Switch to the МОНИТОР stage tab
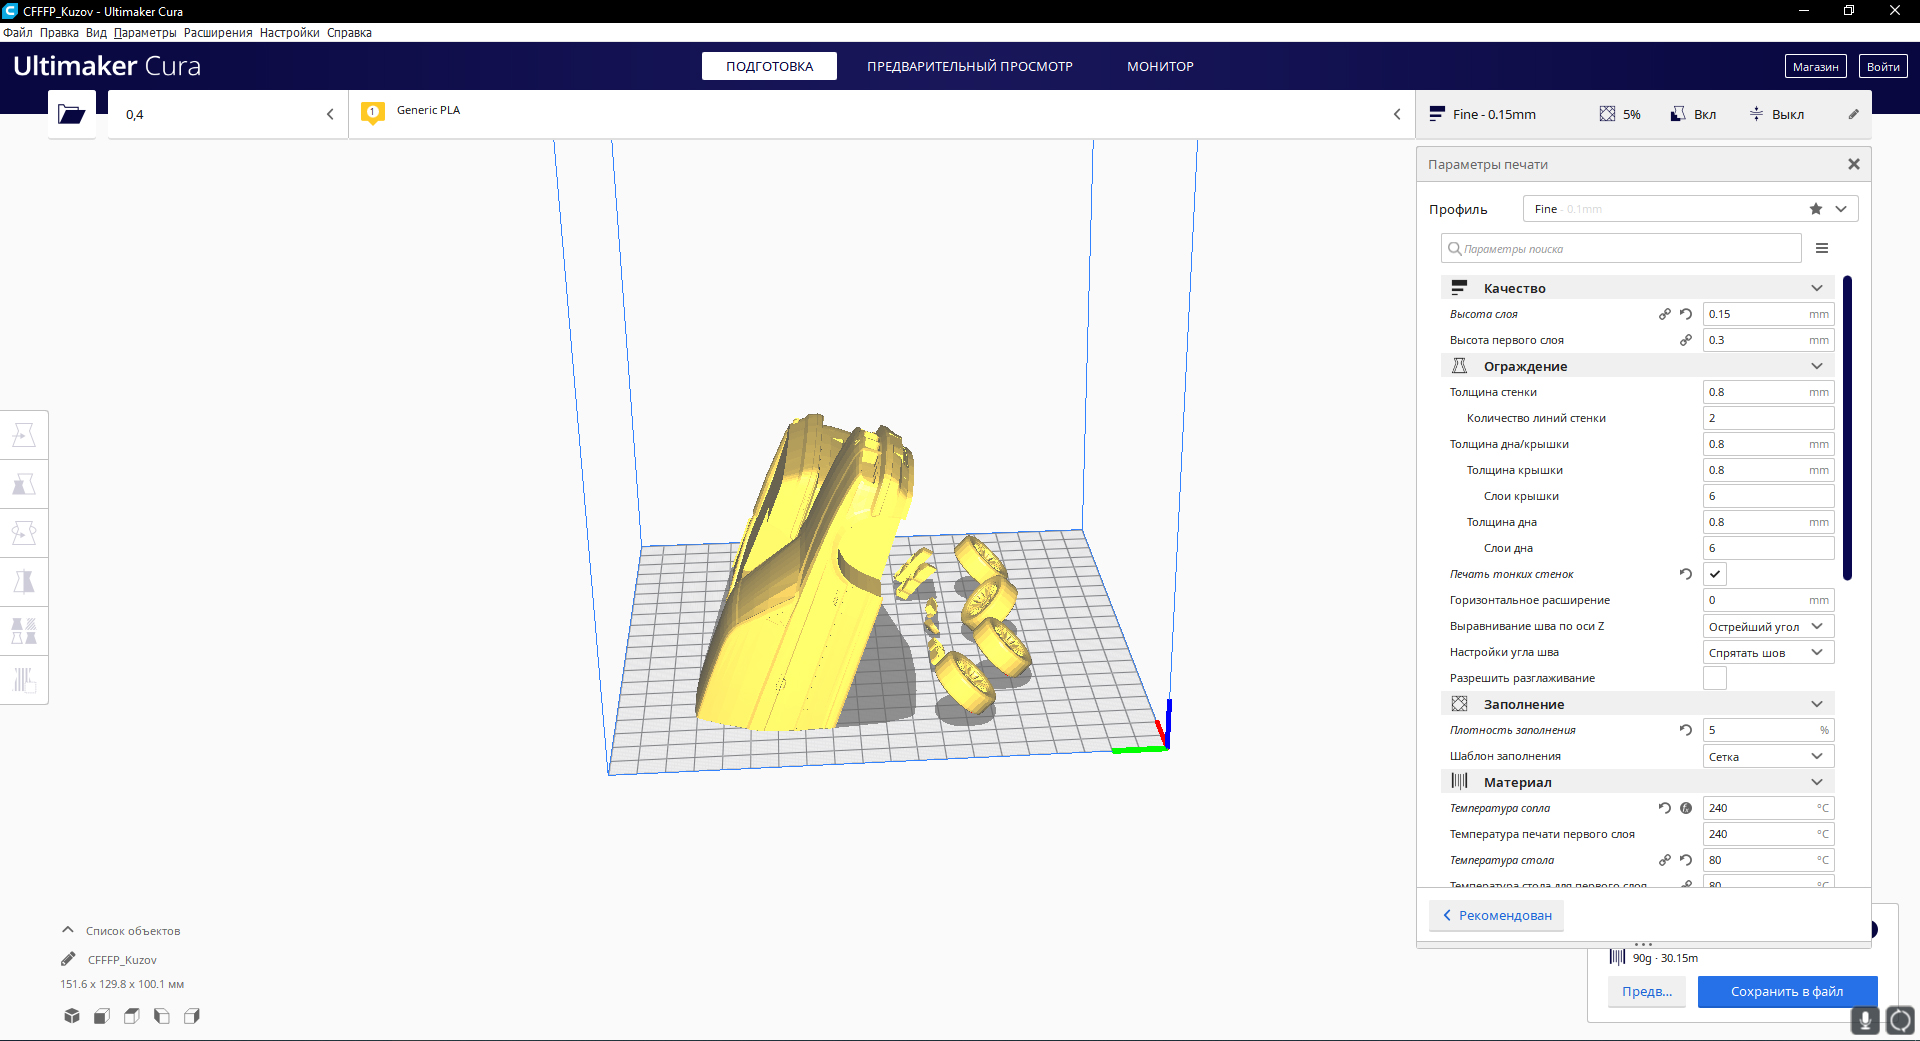Viewport: 1920px width, 1041px height. tap(1160, 66)
